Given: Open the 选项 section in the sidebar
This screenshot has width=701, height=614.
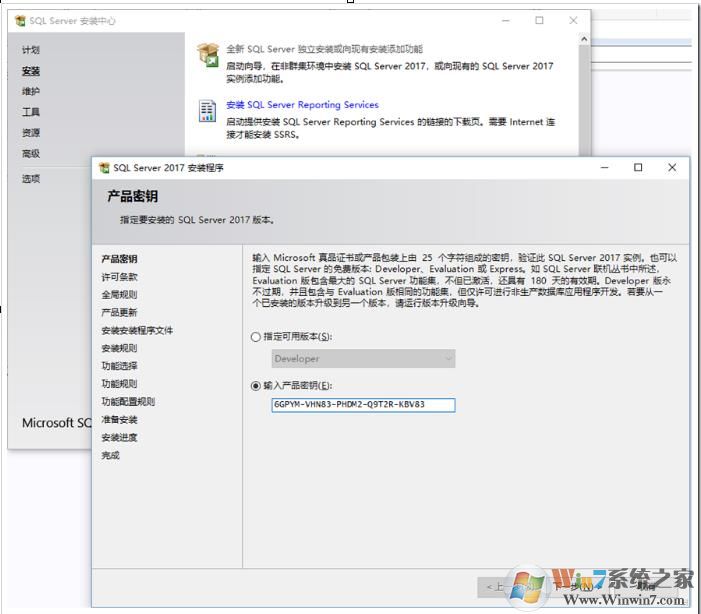Looking at the screenshot, I should coord(31,179).
